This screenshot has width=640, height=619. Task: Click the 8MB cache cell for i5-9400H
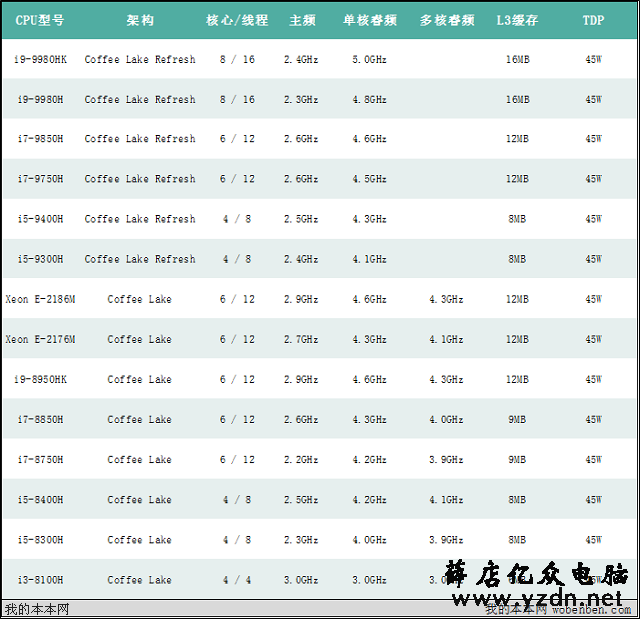click(517, 219)
